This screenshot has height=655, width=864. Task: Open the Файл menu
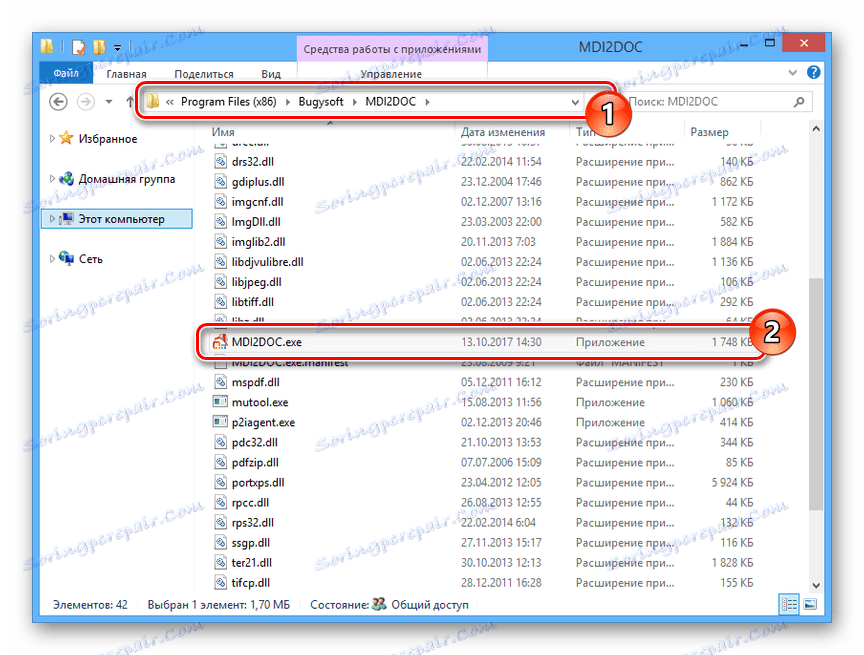(x=66, y=73)
